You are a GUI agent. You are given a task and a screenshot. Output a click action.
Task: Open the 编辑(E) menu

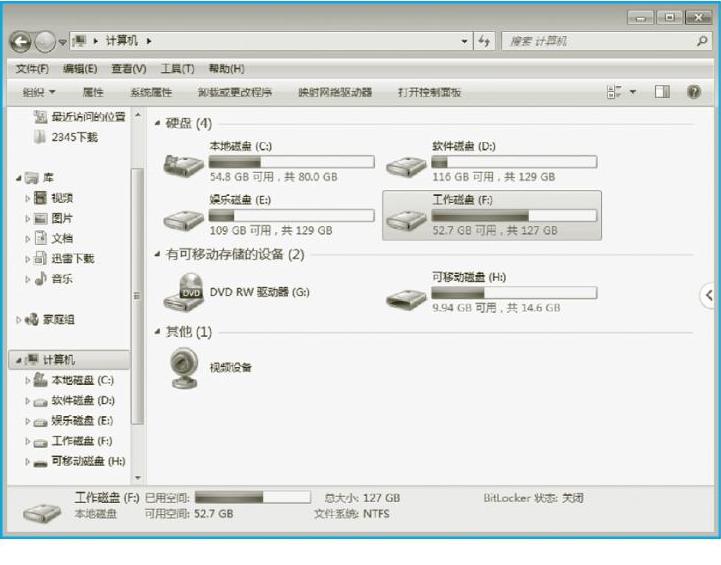(x=80, y=69)
